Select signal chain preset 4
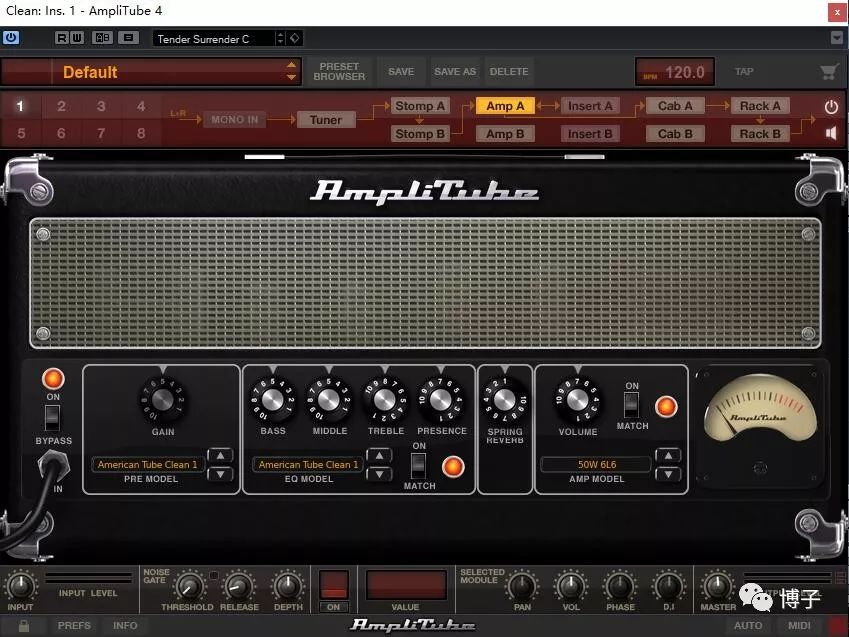The image size is (849, 637). point(141,106)
